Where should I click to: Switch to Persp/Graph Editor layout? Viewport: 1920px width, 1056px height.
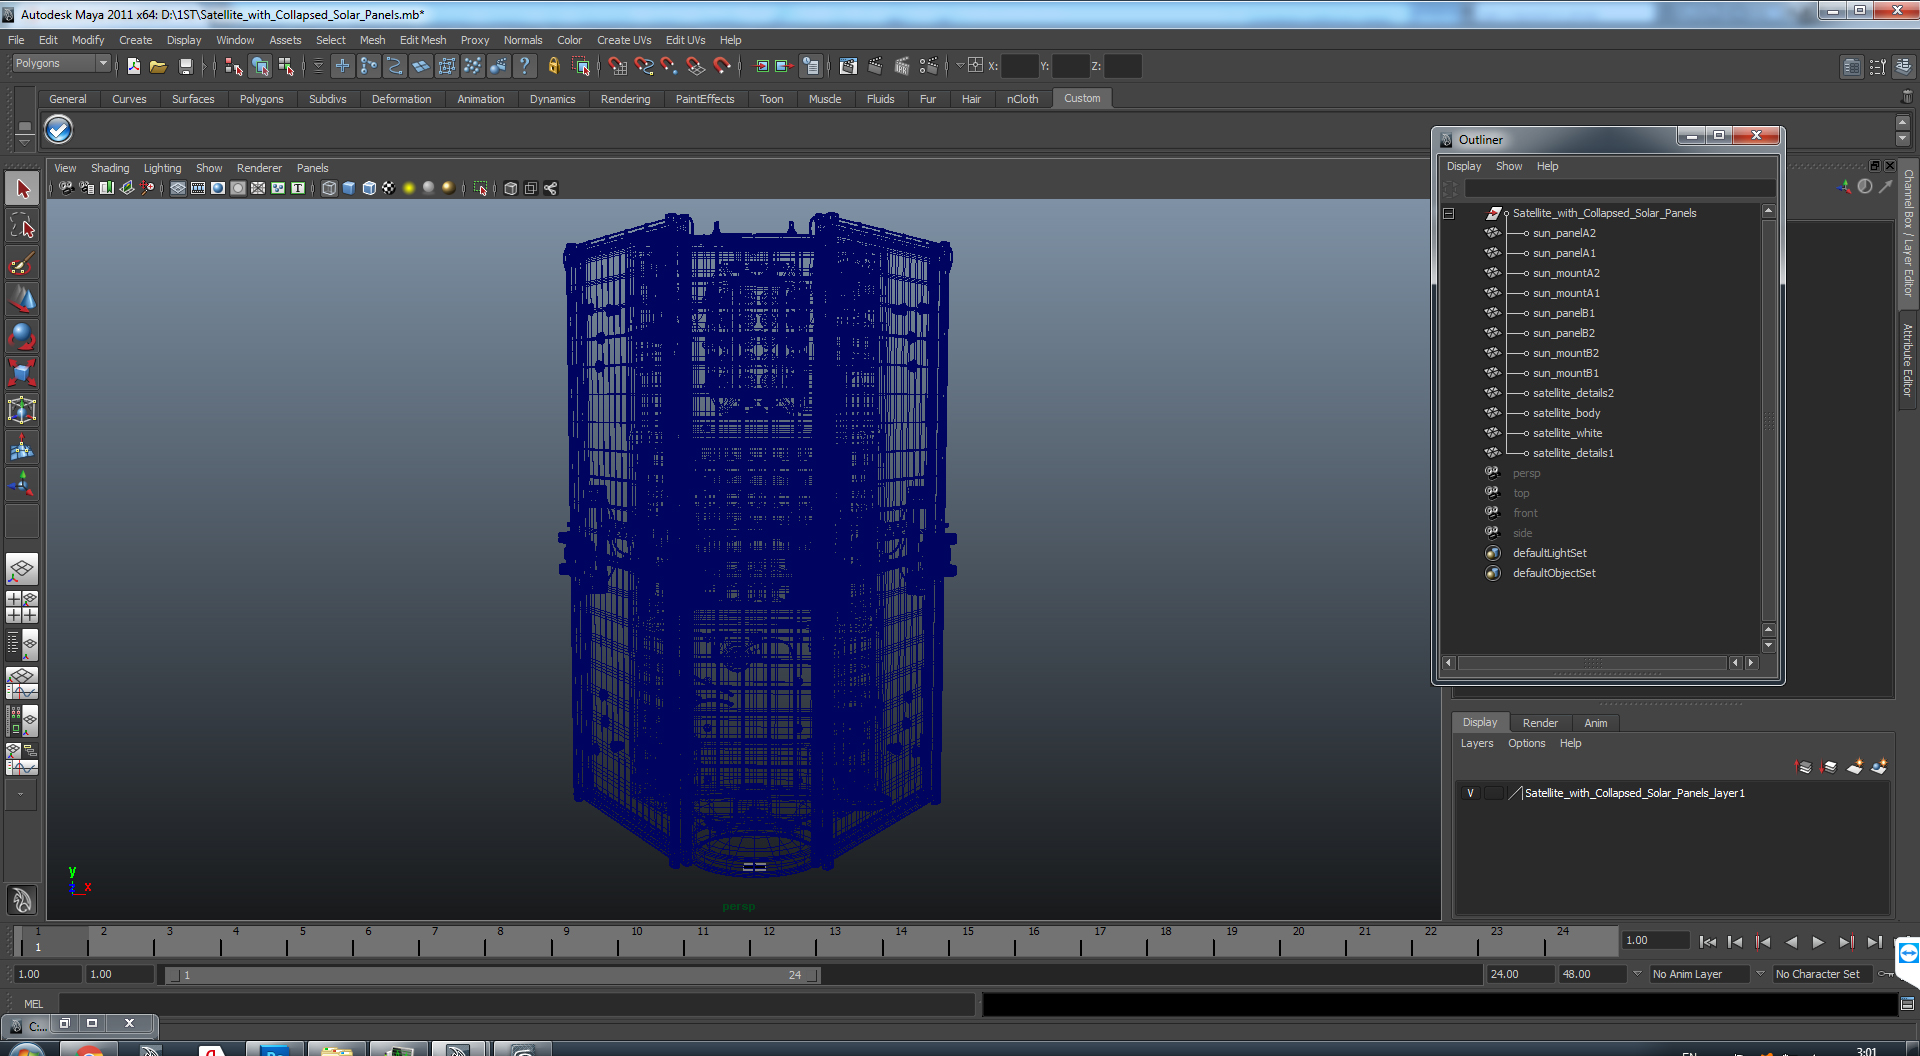pyautogui.click(x=22, y=683)
